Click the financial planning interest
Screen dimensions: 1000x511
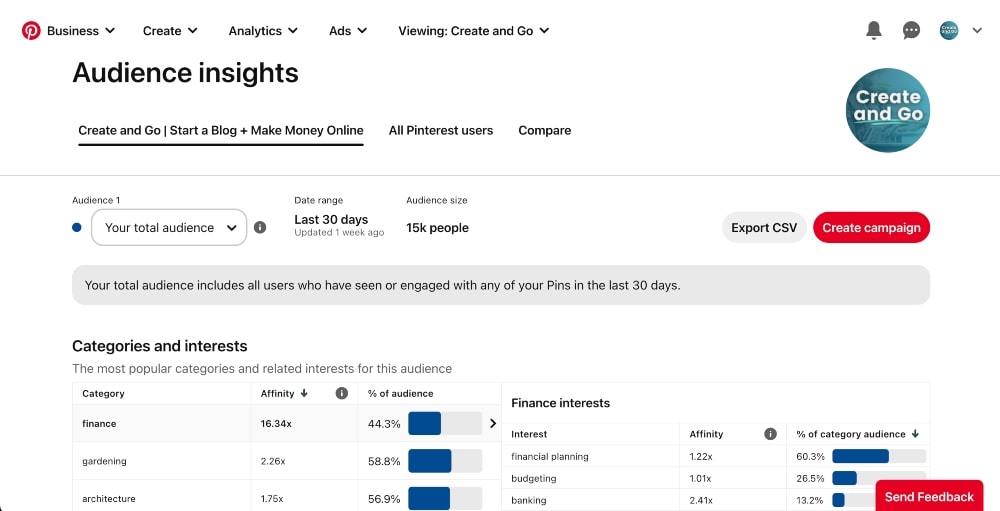[550, 456]
